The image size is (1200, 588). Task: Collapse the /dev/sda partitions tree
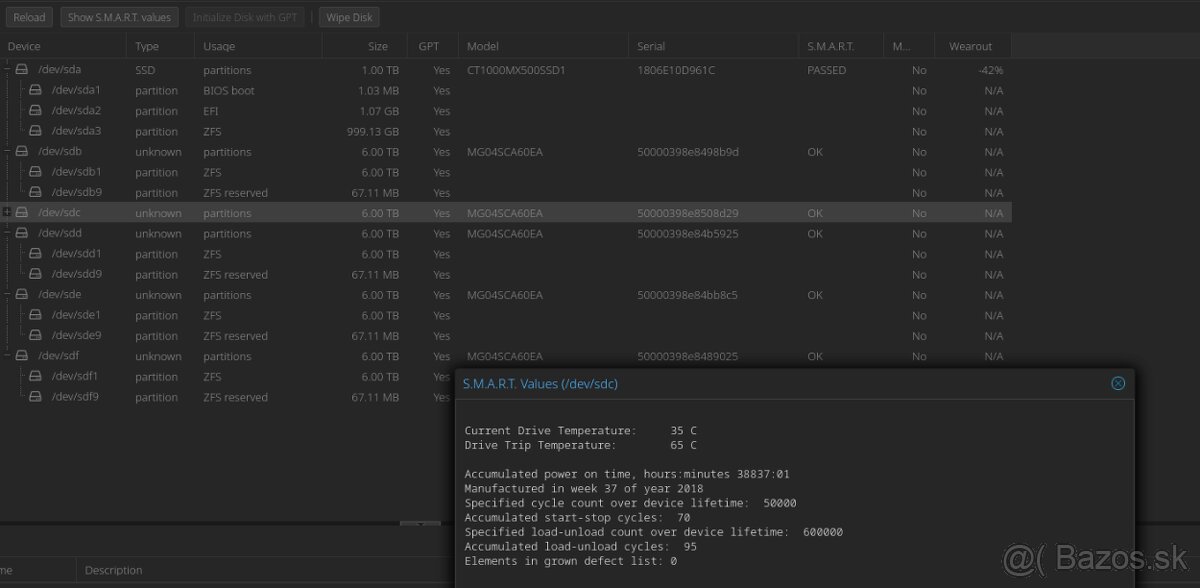click(7, 70)
